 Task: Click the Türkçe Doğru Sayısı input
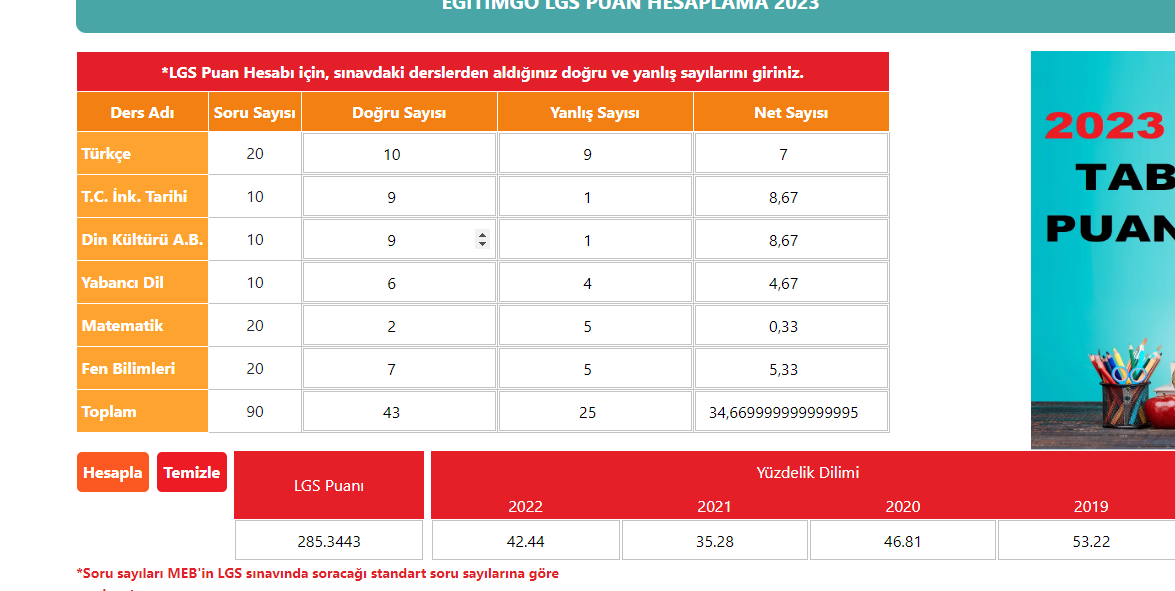point(399,154)
